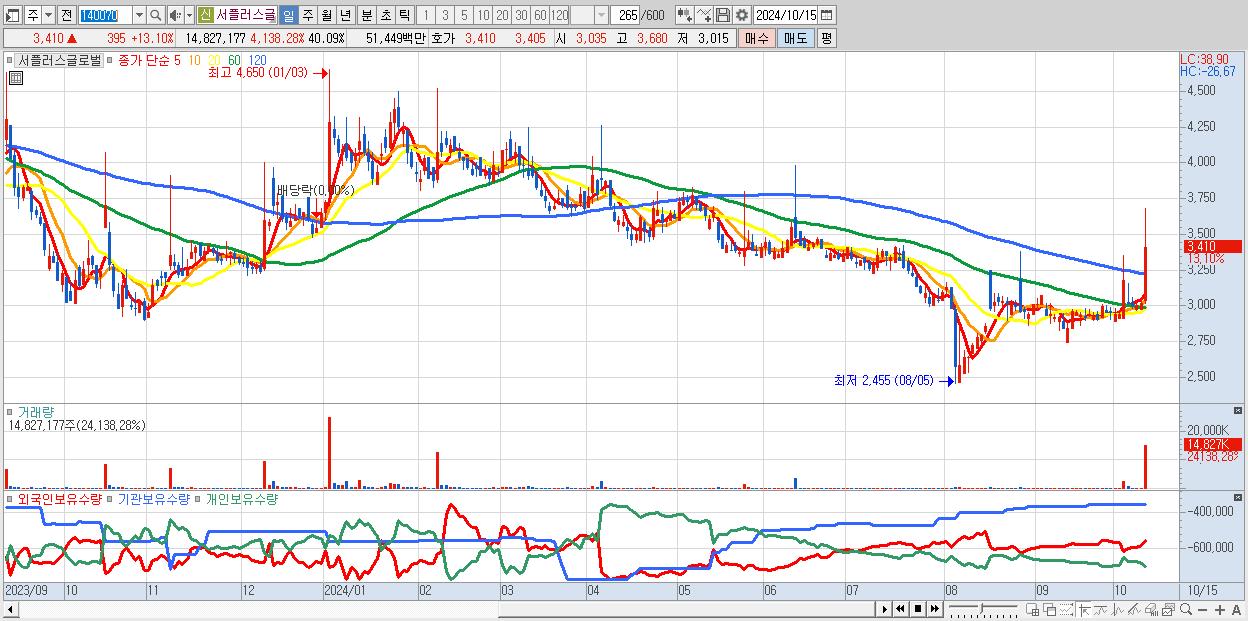This screenshot has width=1248, height=621.
Task: Select interval 120 tab
Action: pyautogui.click(x=560, y=15)
